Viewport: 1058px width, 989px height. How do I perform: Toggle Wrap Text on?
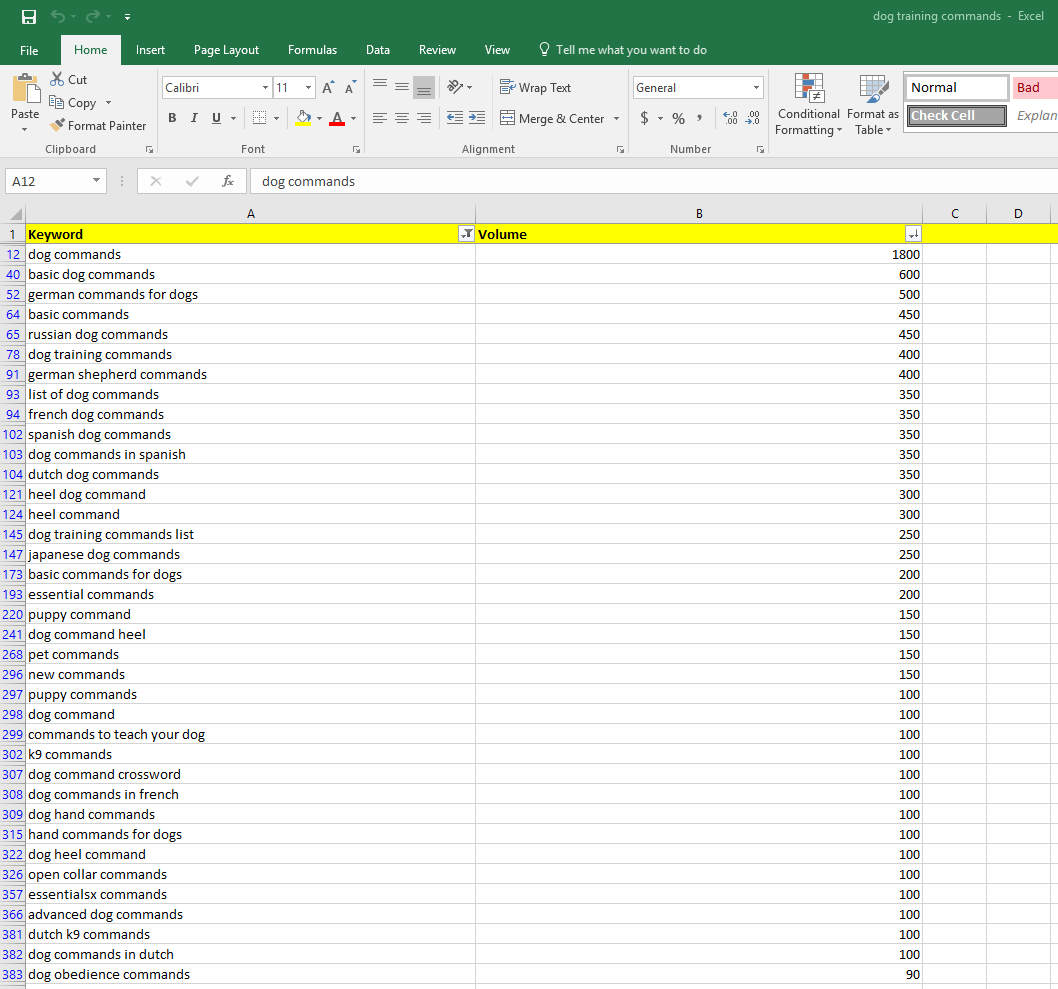pyautogui.click(x=535, y=88)
